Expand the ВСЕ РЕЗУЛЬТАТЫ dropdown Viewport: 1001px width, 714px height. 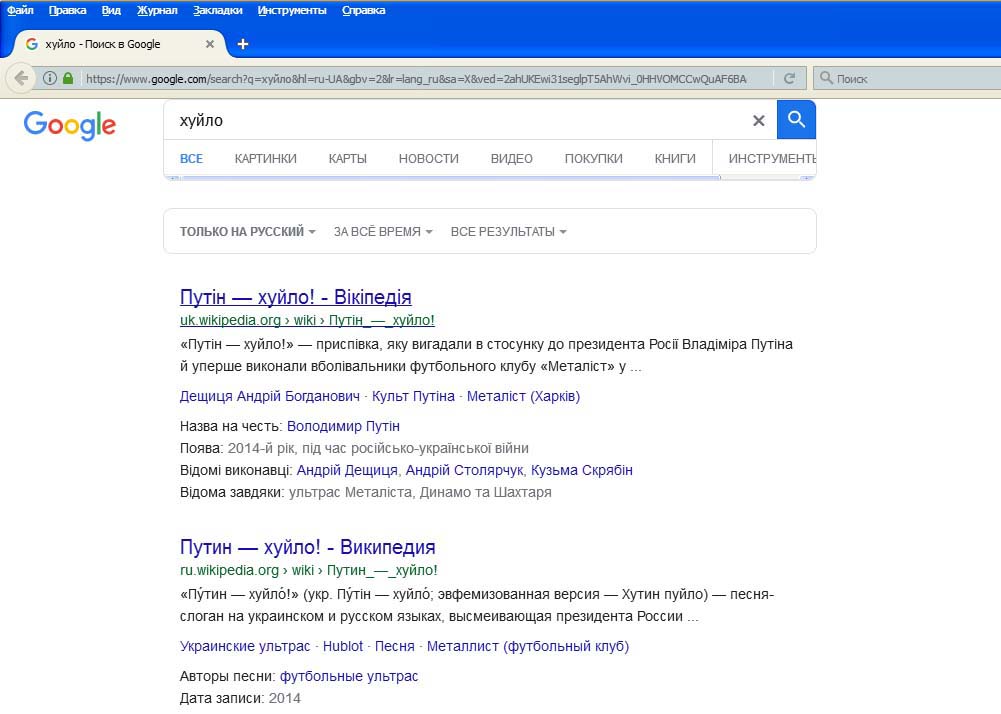tap(509, 232)
